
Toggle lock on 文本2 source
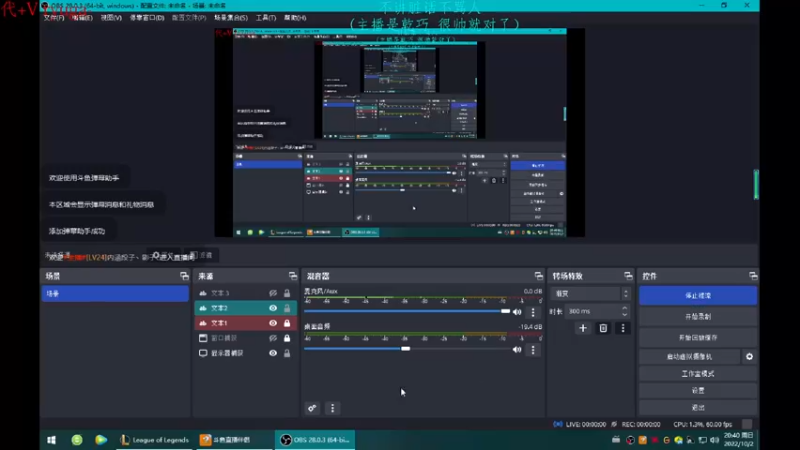[287, 308]
